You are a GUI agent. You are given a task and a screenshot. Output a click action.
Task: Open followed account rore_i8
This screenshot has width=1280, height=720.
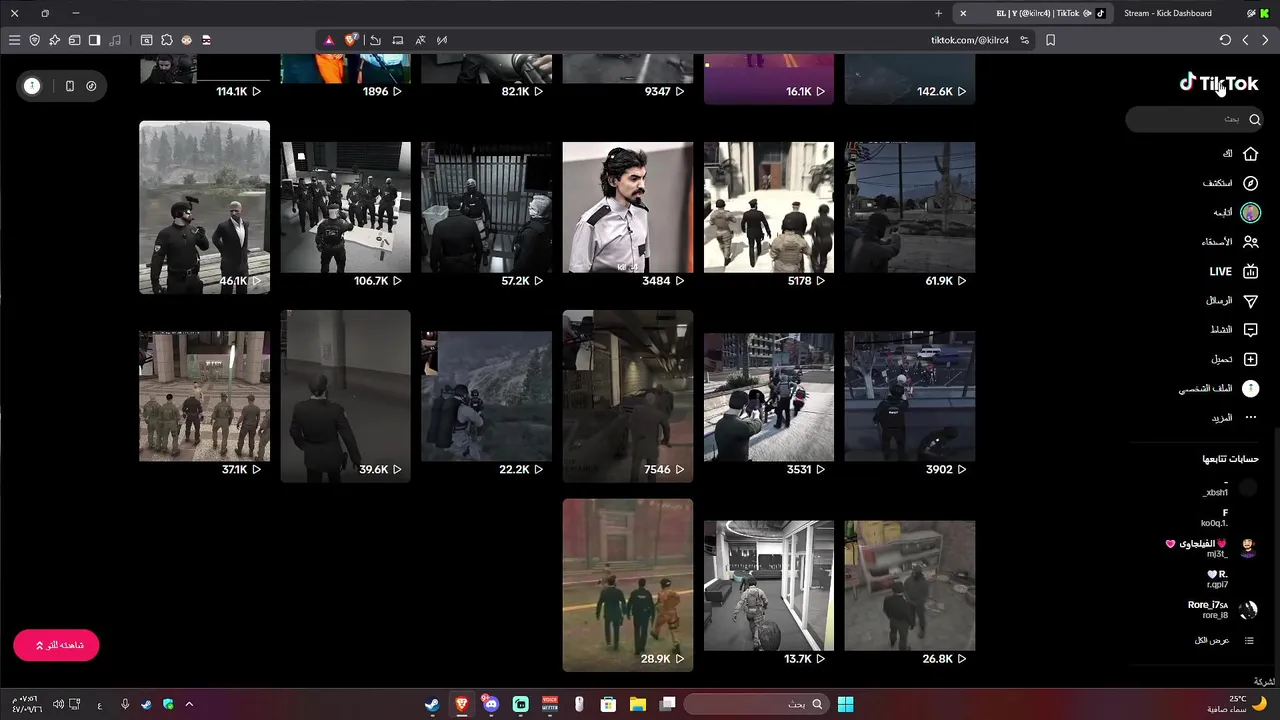[x=1222, y=609]
